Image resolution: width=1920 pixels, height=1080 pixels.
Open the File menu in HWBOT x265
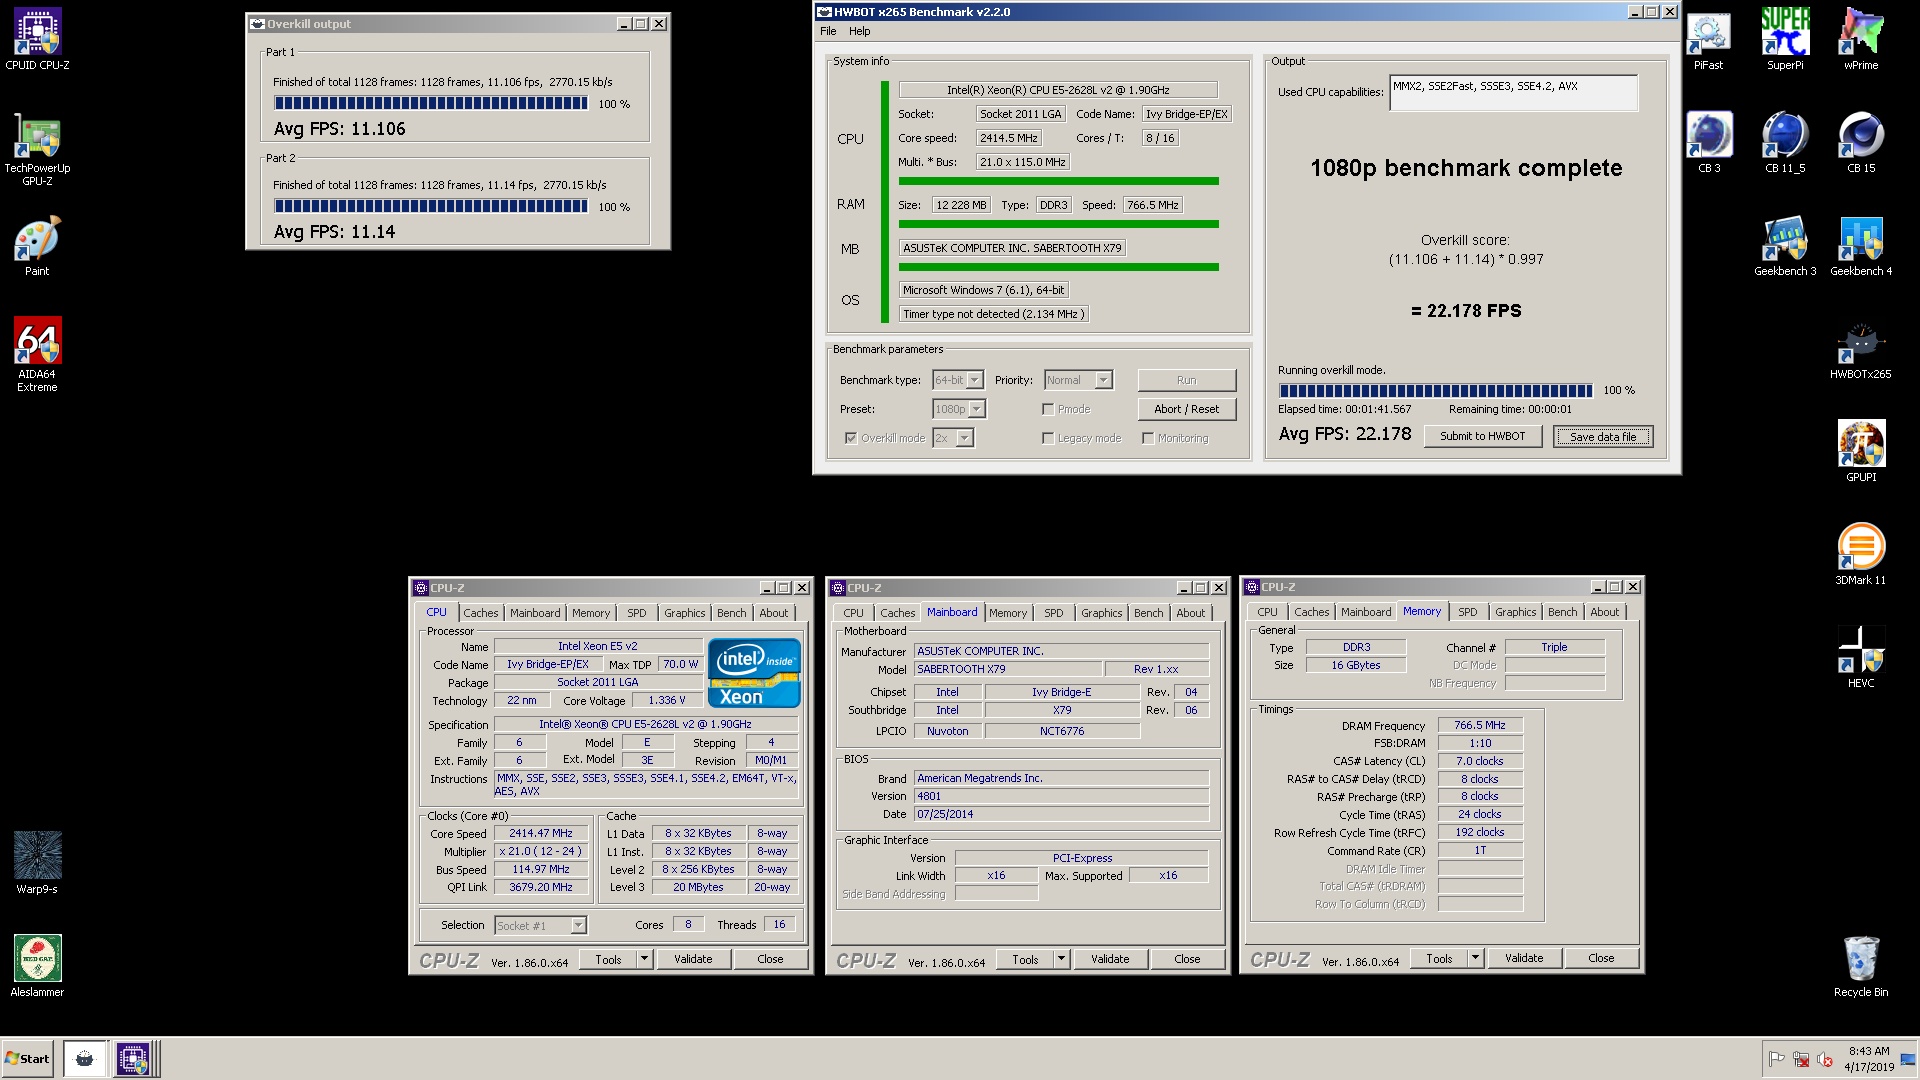[828, 31]
